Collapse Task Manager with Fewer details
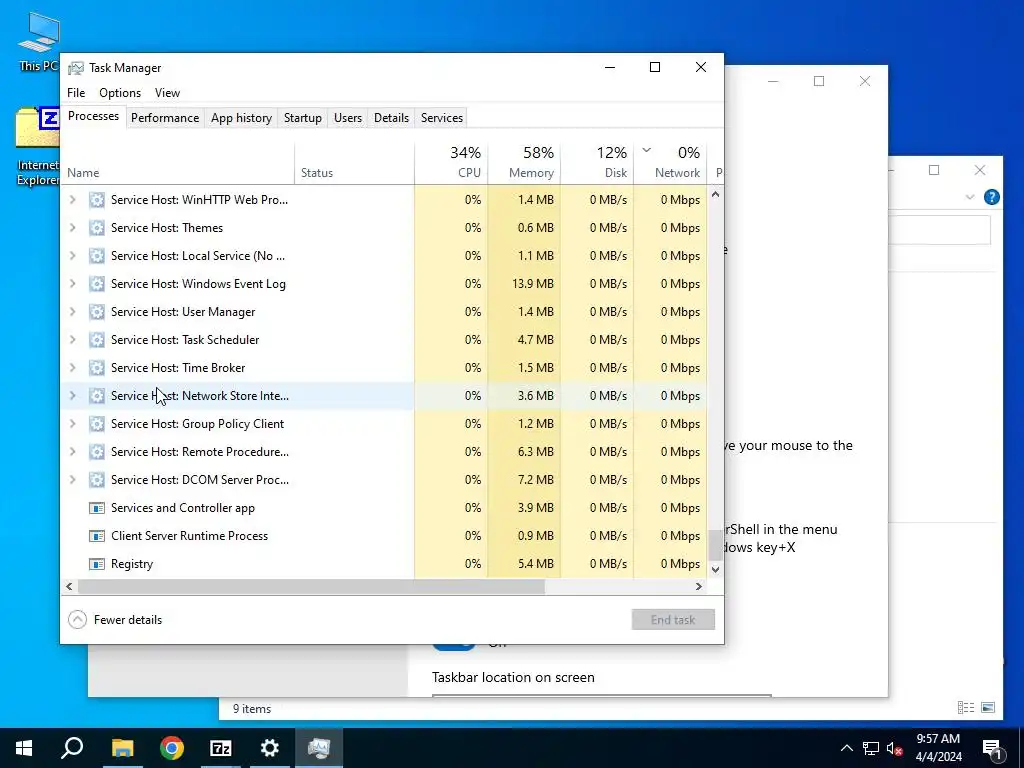This screenshot has width=1024, height=768. 116,620
